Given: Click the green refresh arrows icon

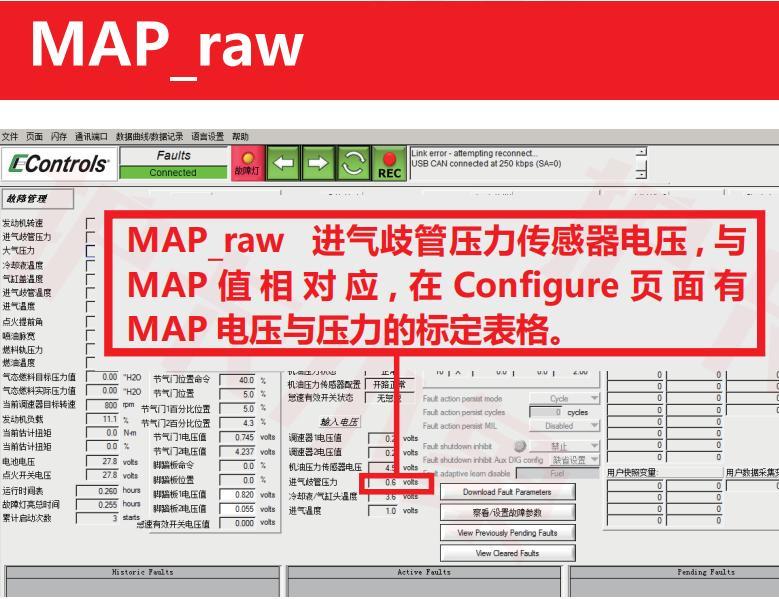Looking at the screenshot, I should pyautogui.click(x=353, y=163).
